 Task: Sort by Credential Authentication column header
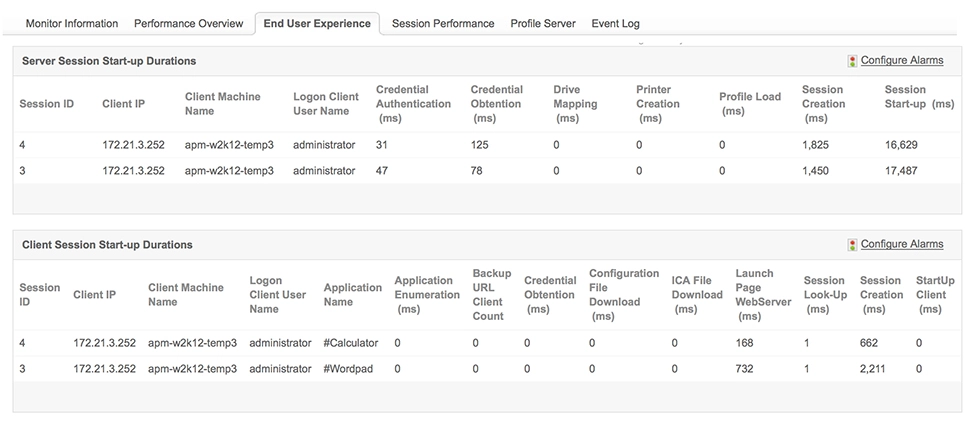pyautogui.click(x=413, y=104)
